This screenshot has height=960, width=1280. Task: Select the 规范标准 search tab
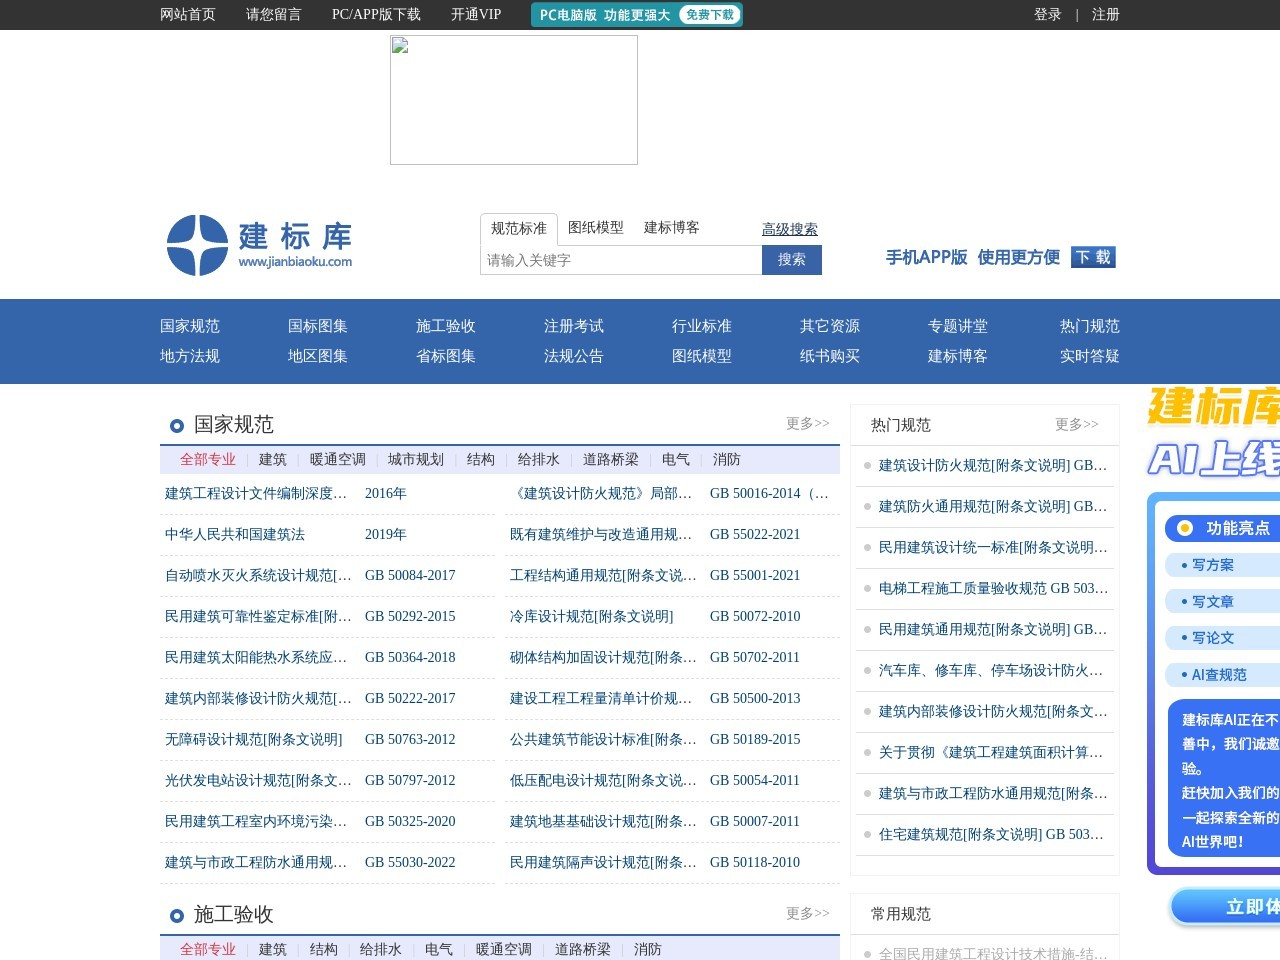point(519,229)
